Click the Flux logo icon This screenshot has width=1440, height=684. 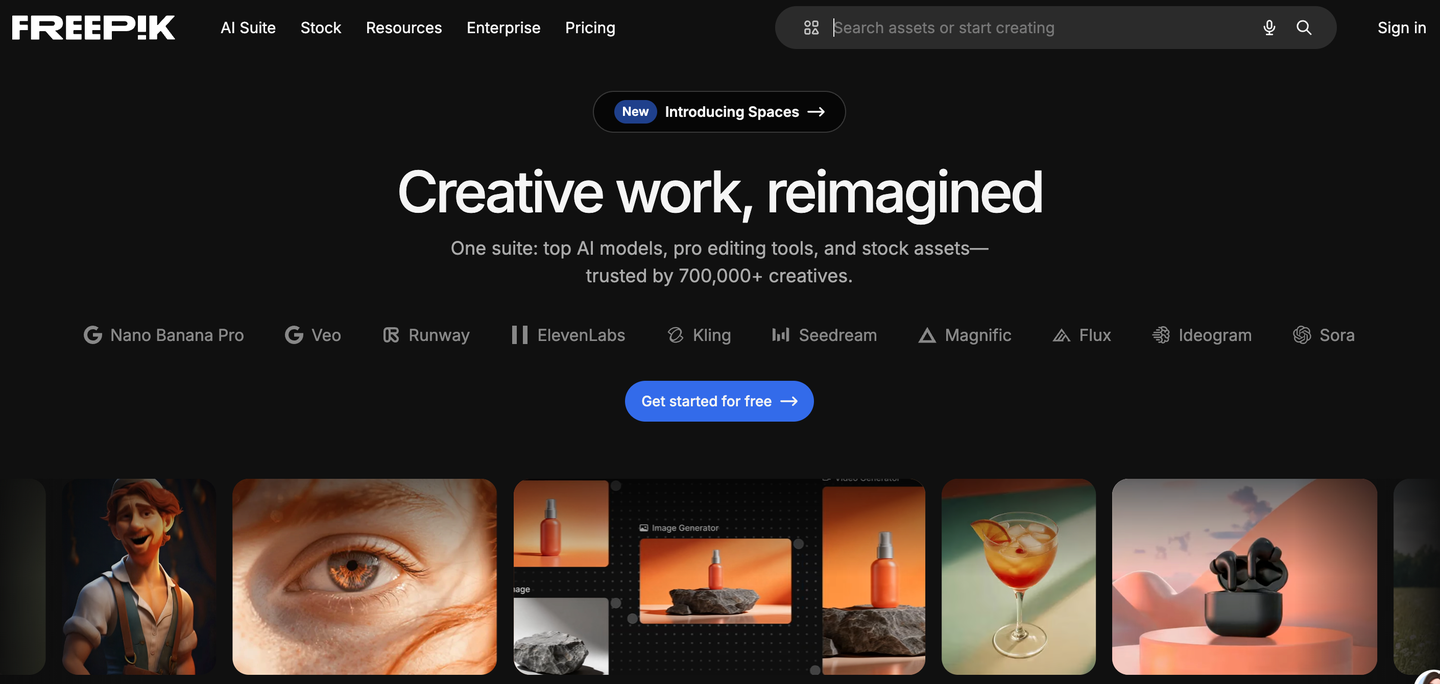(x=1062, y=336)
